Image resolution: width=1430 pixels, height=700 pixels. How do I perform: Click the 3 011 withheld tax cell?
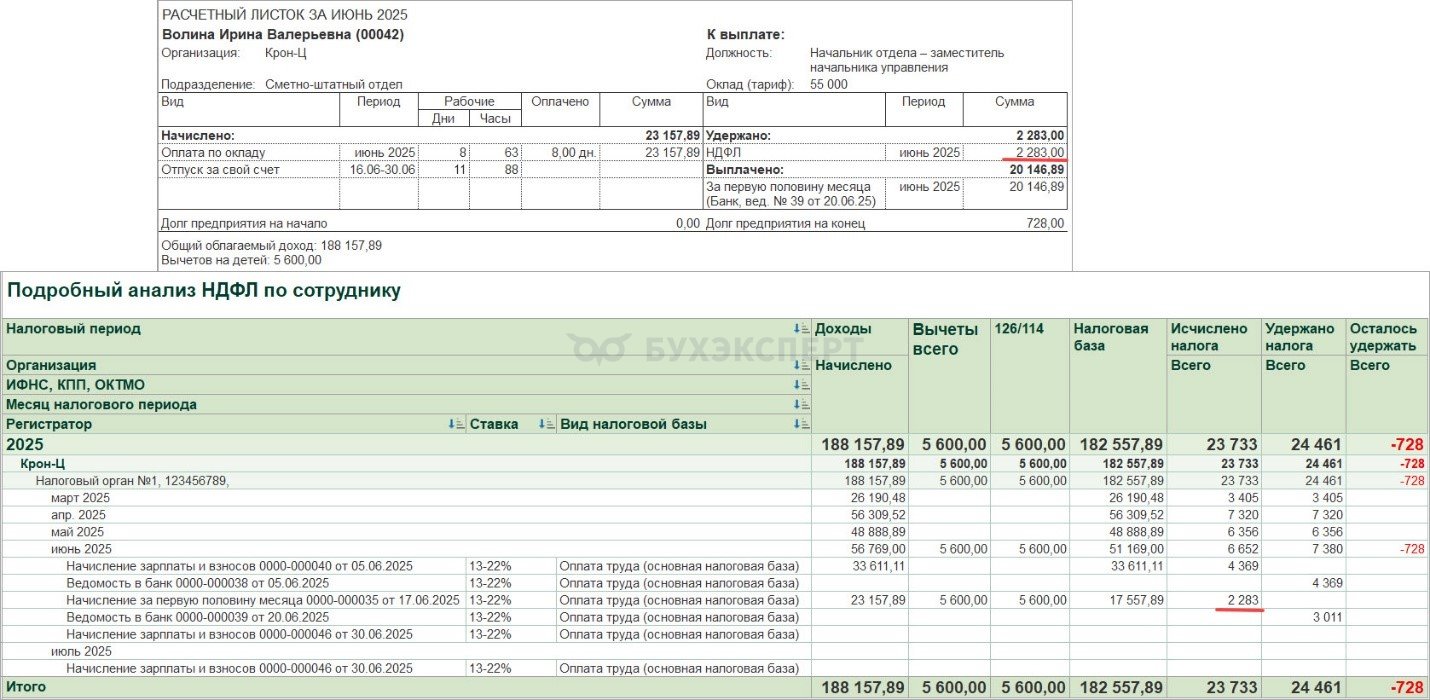tap(1327, 617)
